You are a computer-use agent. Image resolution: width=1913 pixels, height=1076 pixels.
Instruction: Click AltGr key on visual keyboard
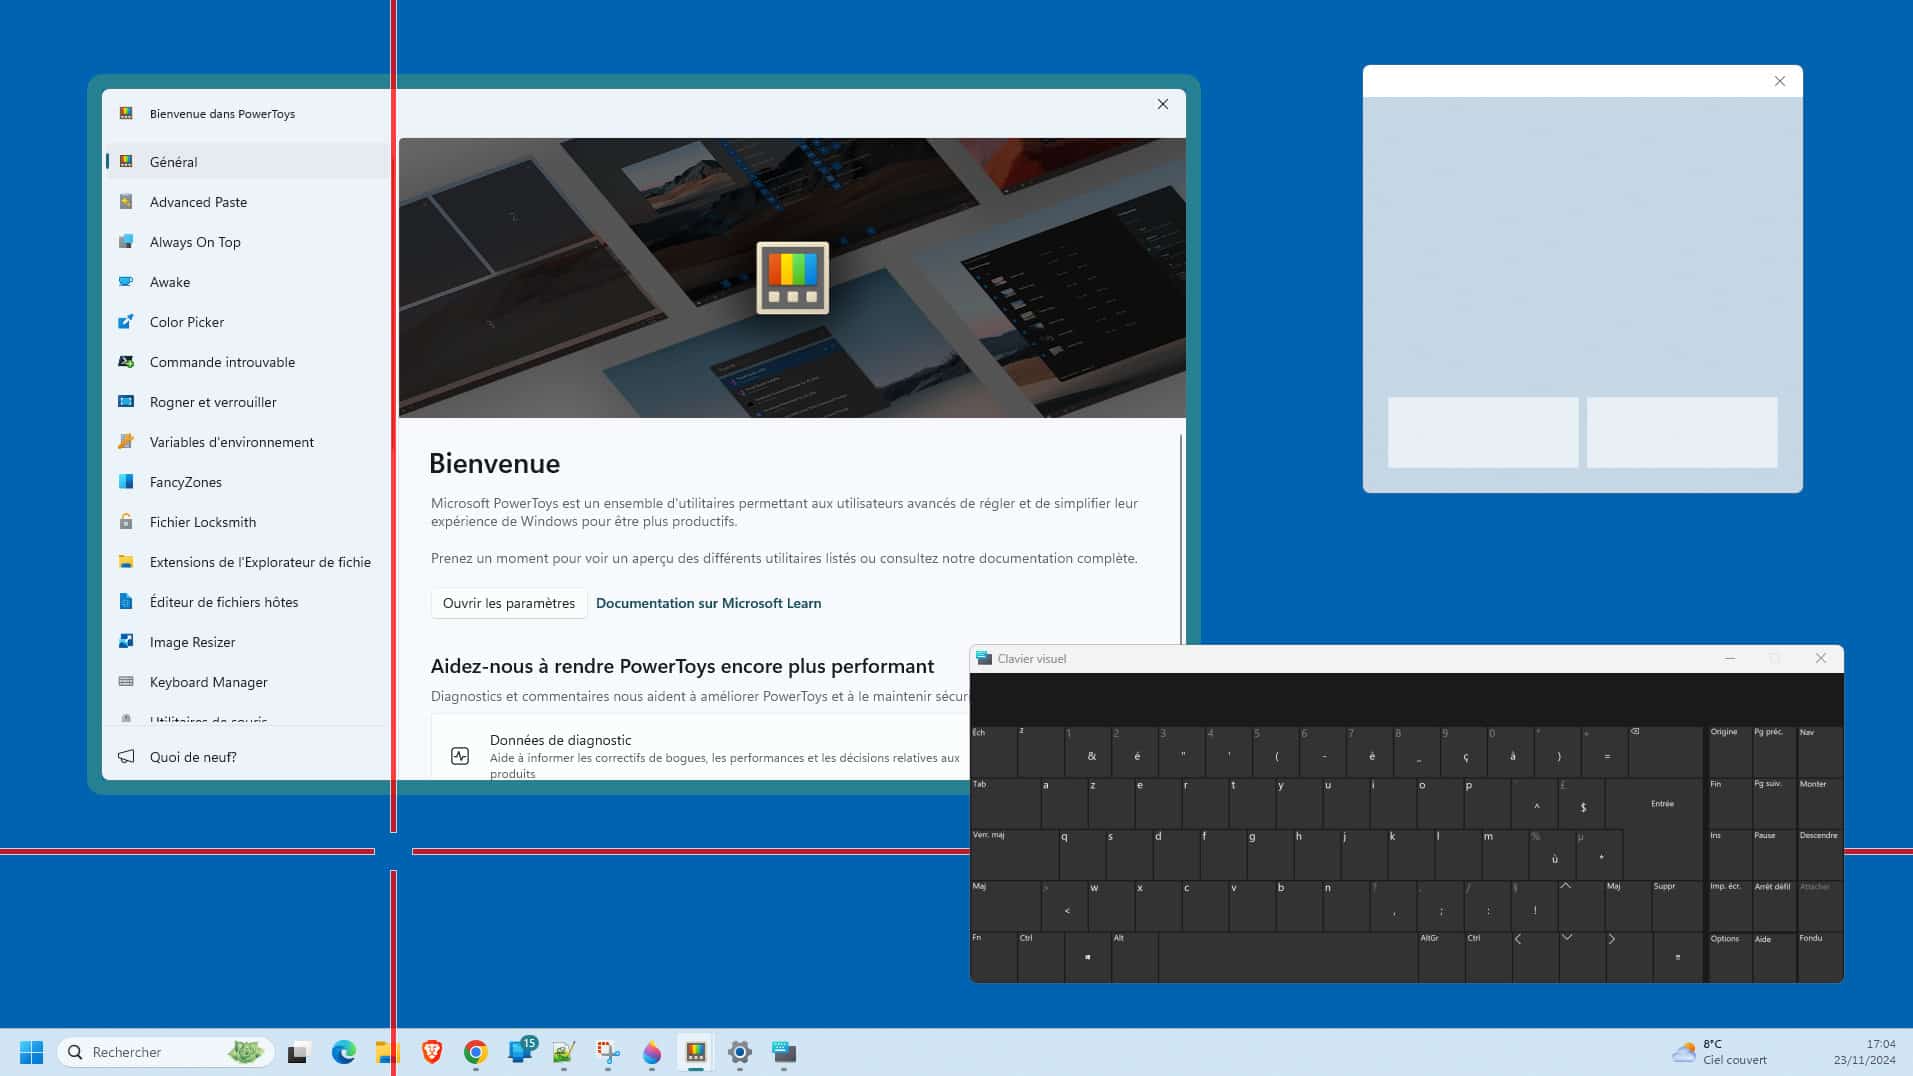(x=1440, y=957)
